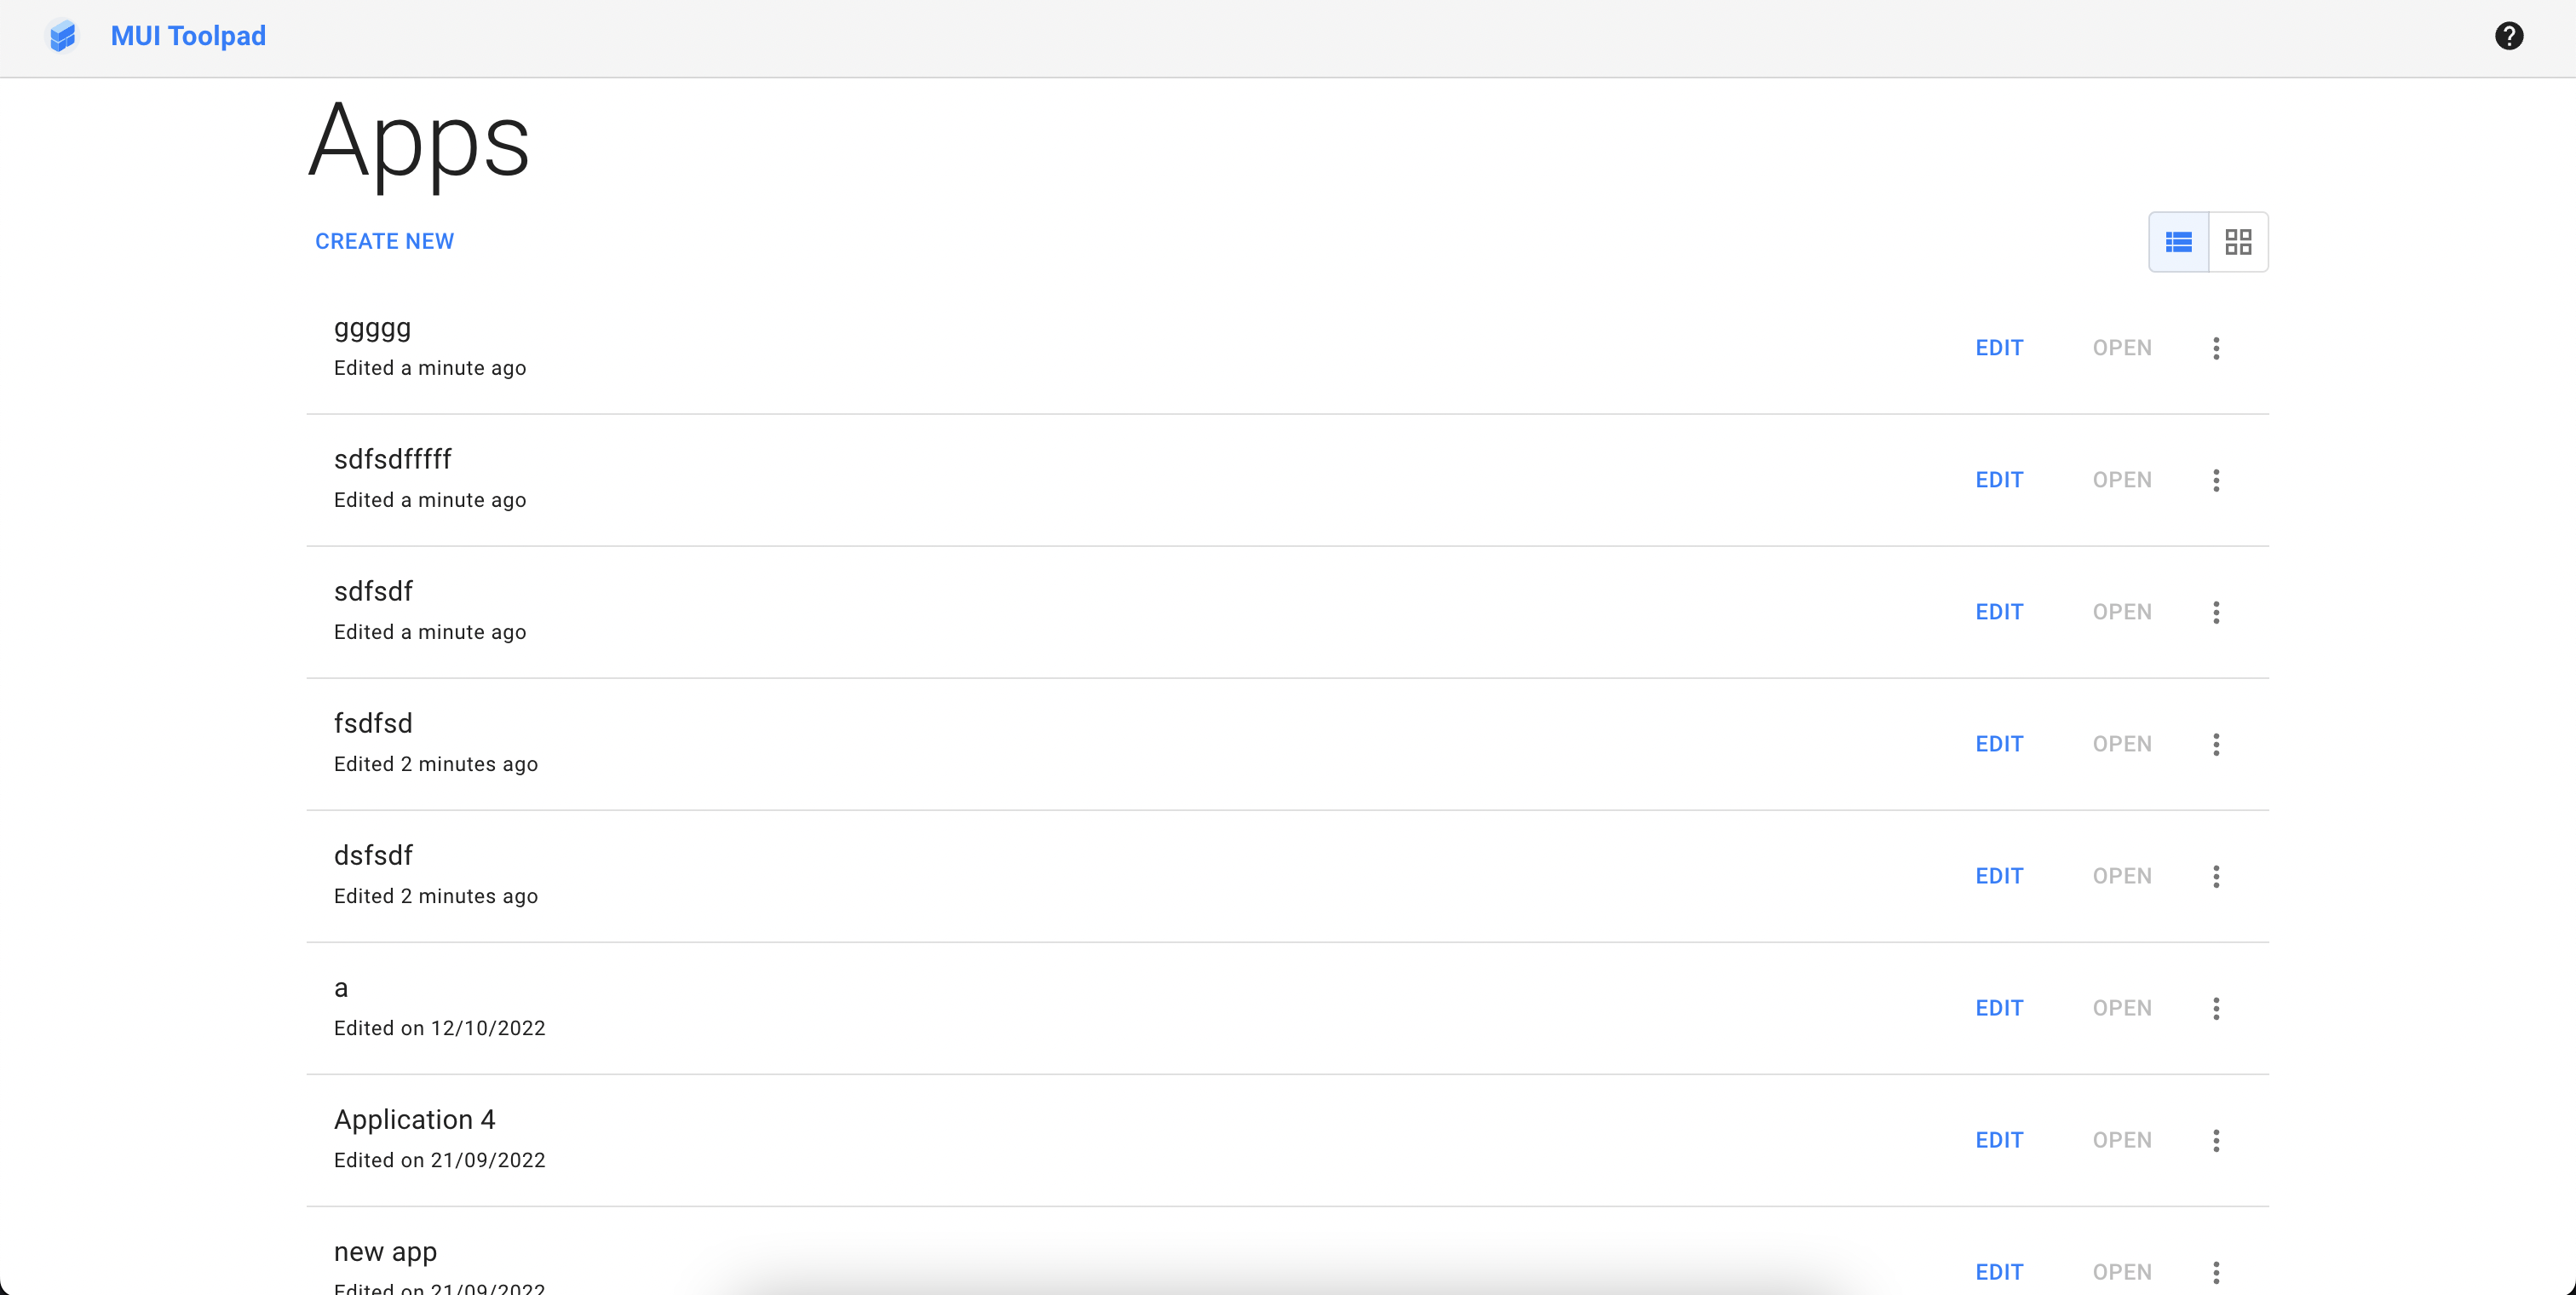The width and height of the screenshot is (2576, 1295).
Task: Open options menu for Application 4
Action: tap(2216, 1139)
